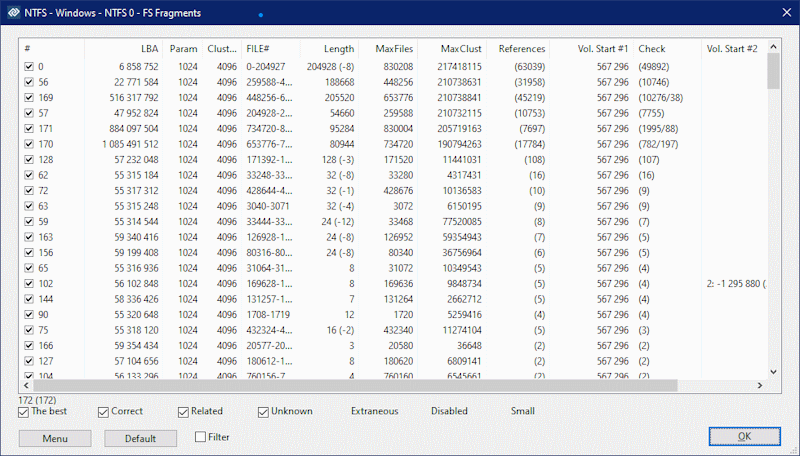Toggle the checkbox for fragment row 171
This screenshot has height=456, width=800.
click(x=29, y=129)
